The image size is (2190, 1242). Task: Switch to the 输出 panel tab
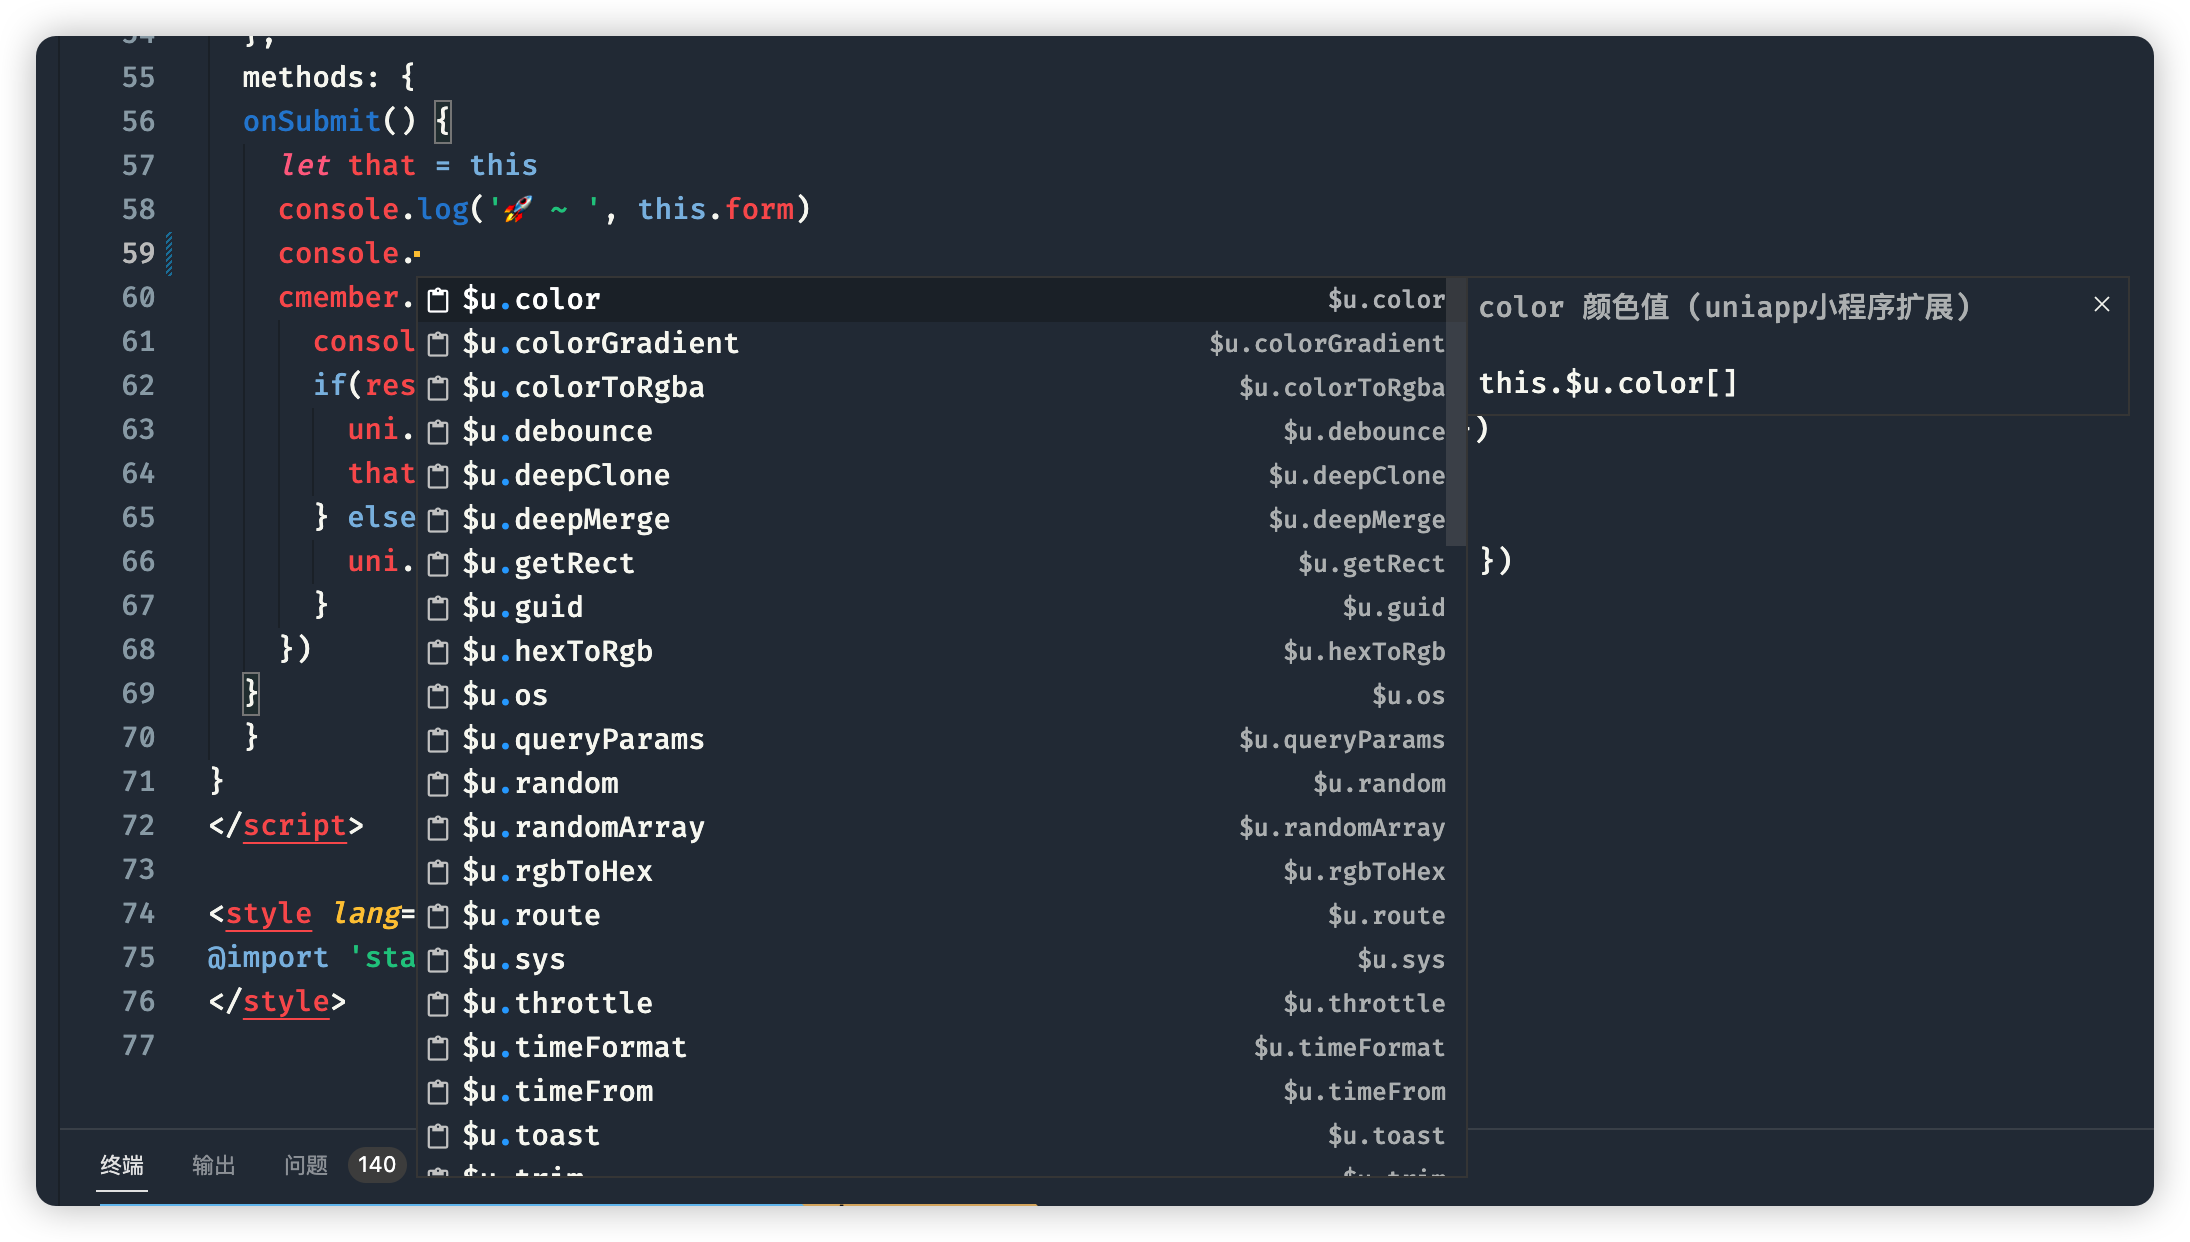click(x=213, y=1163)
